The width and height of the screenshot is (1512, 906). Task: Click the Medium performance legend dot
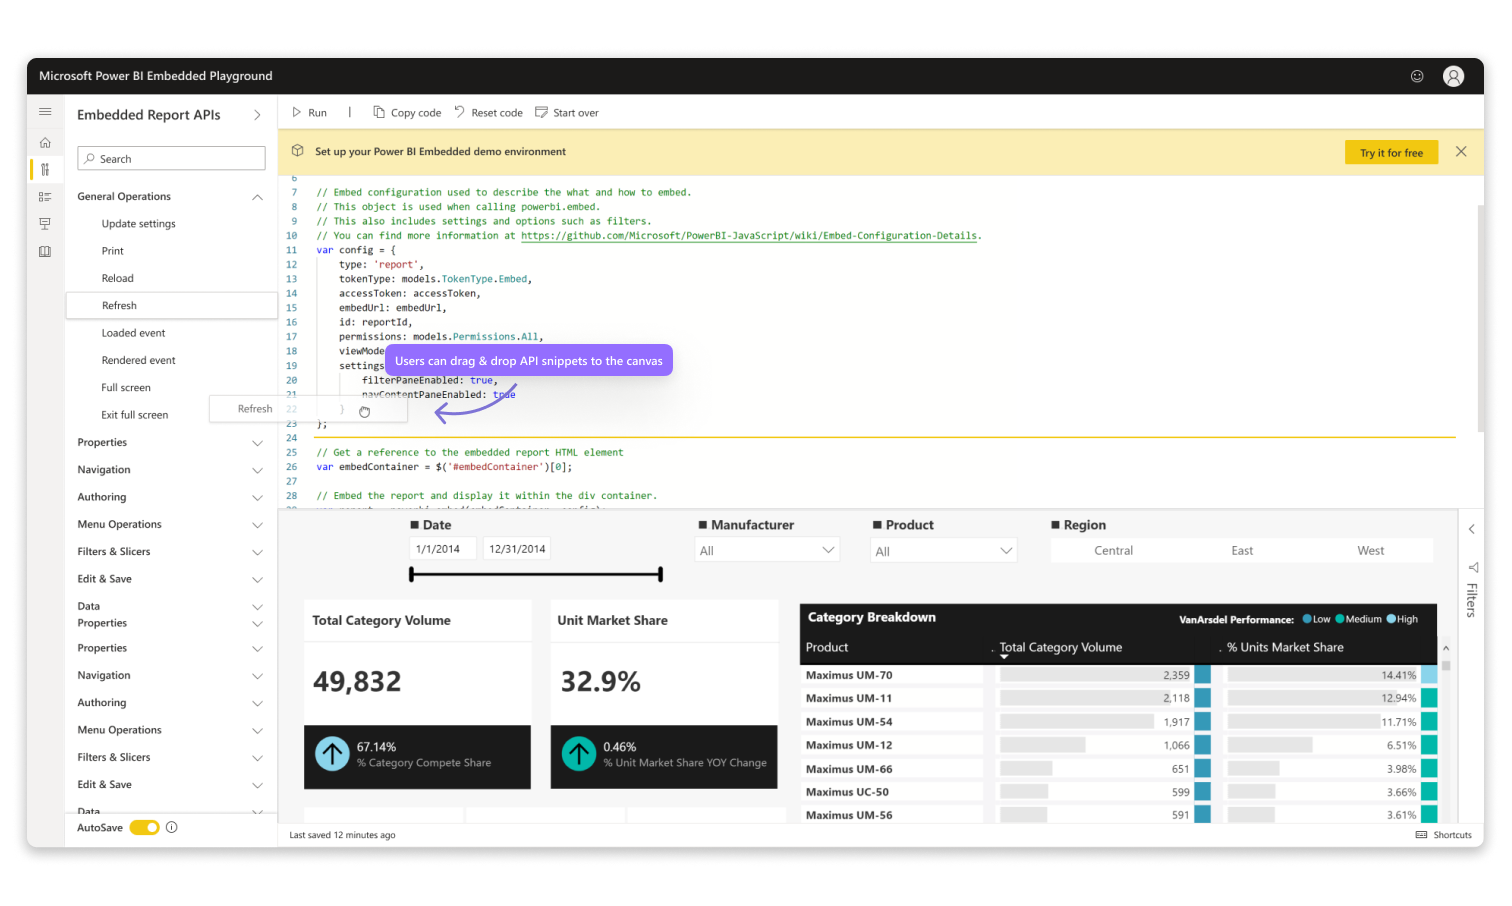[1340, 619]
